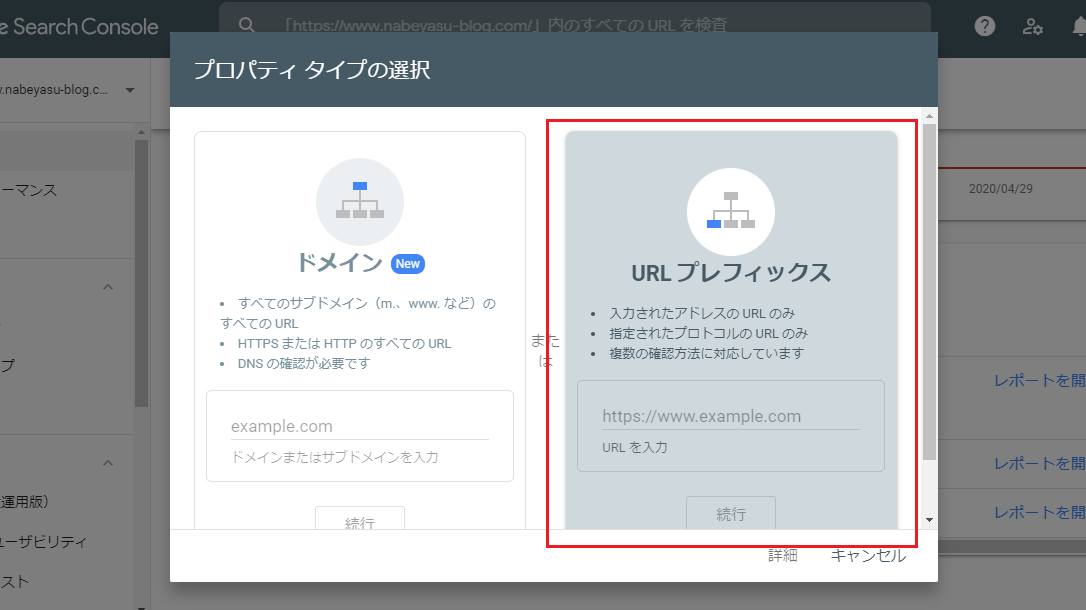
Task: Click 続行 button under URL プレフィックス
Action: (x=731, y=513)
